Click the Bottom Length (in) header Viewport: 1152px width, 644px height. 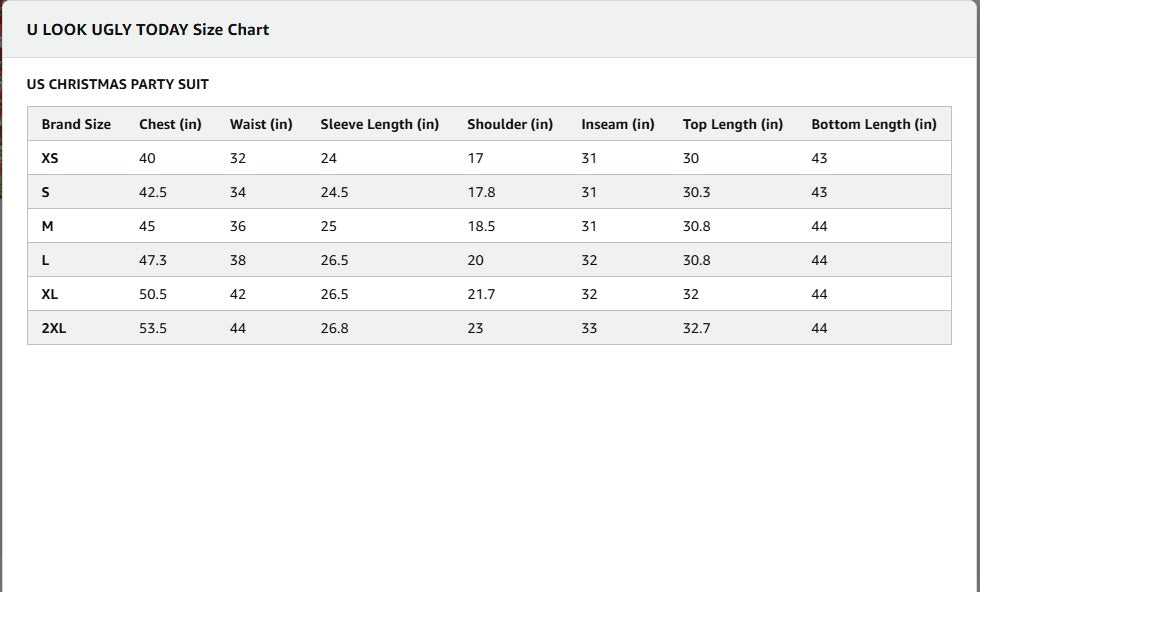[x=874, y=125]
